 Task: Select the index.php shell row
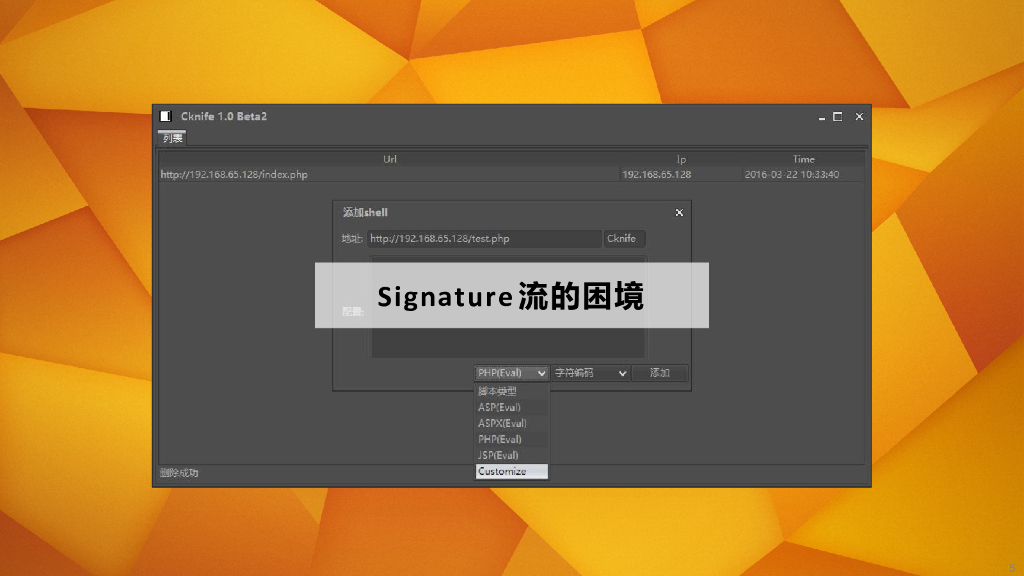pyautogui.click(x=390, y=174)
